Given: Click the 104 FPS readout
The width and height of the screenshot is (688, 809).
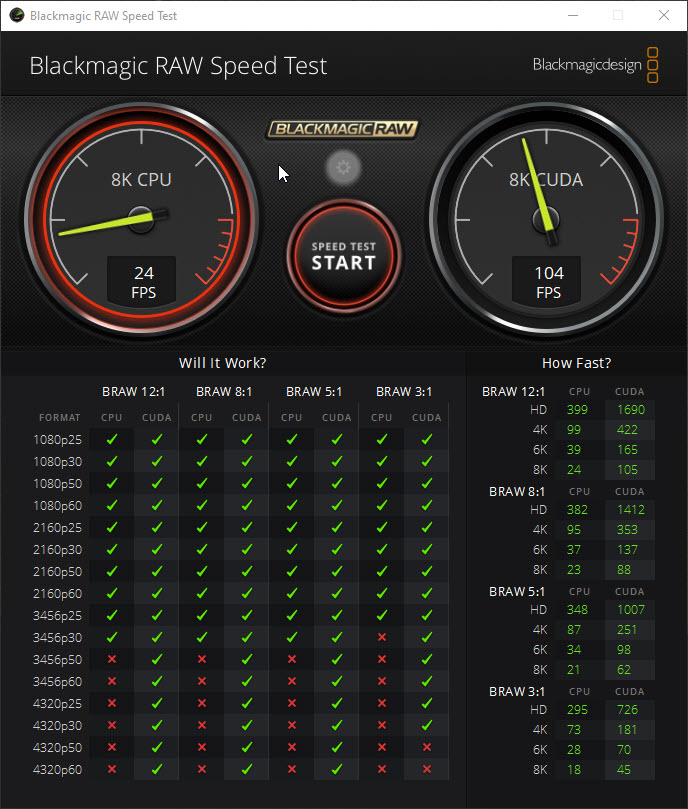Looking at the screenshot, I should pyautogui.click(x=548, y=282).
